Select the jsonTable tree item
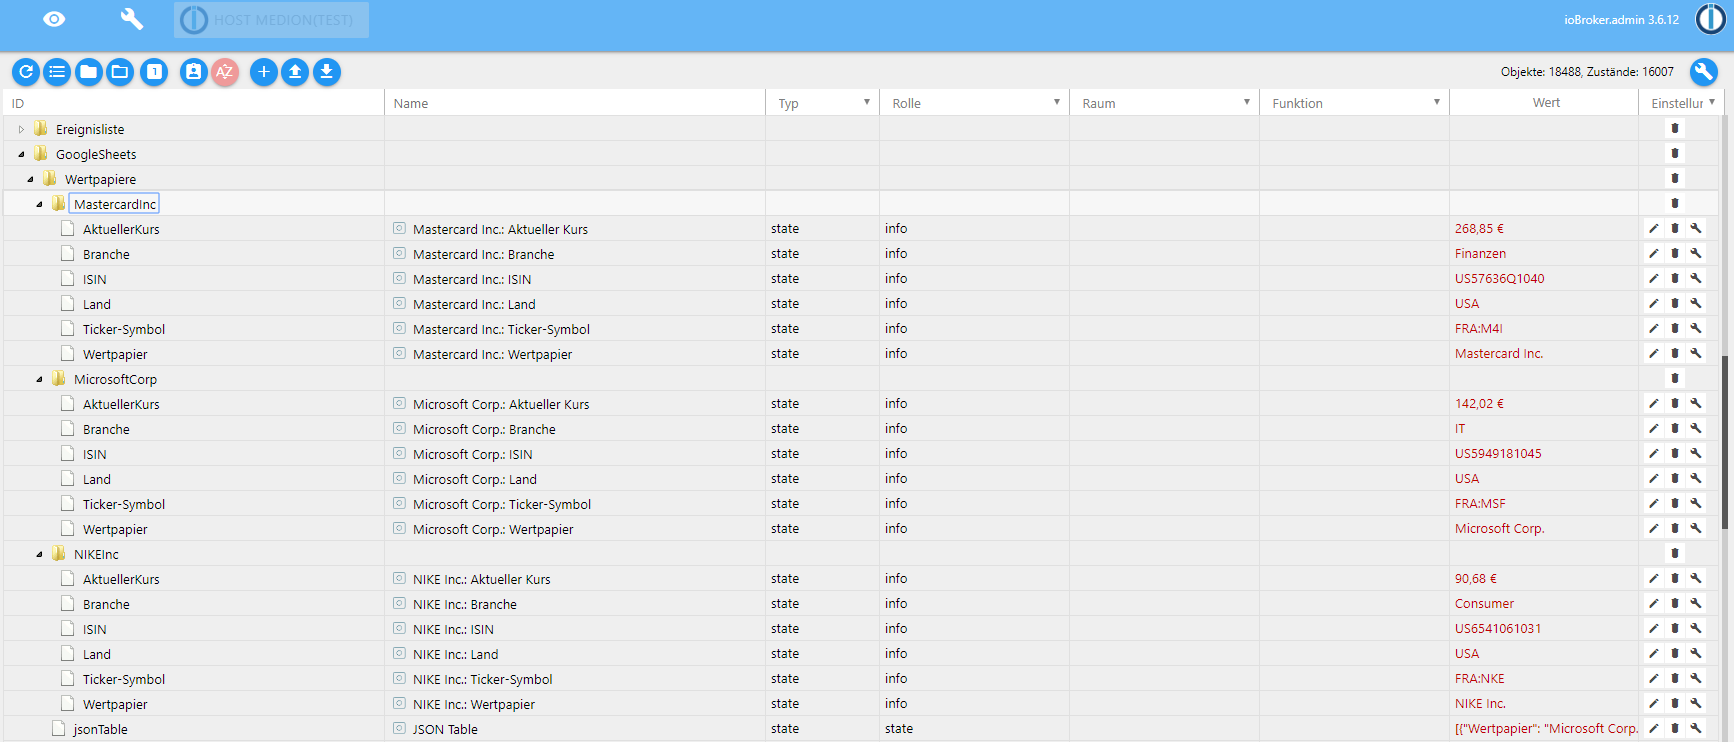Viewport: 1734px width, 742px height. (100, 729)
